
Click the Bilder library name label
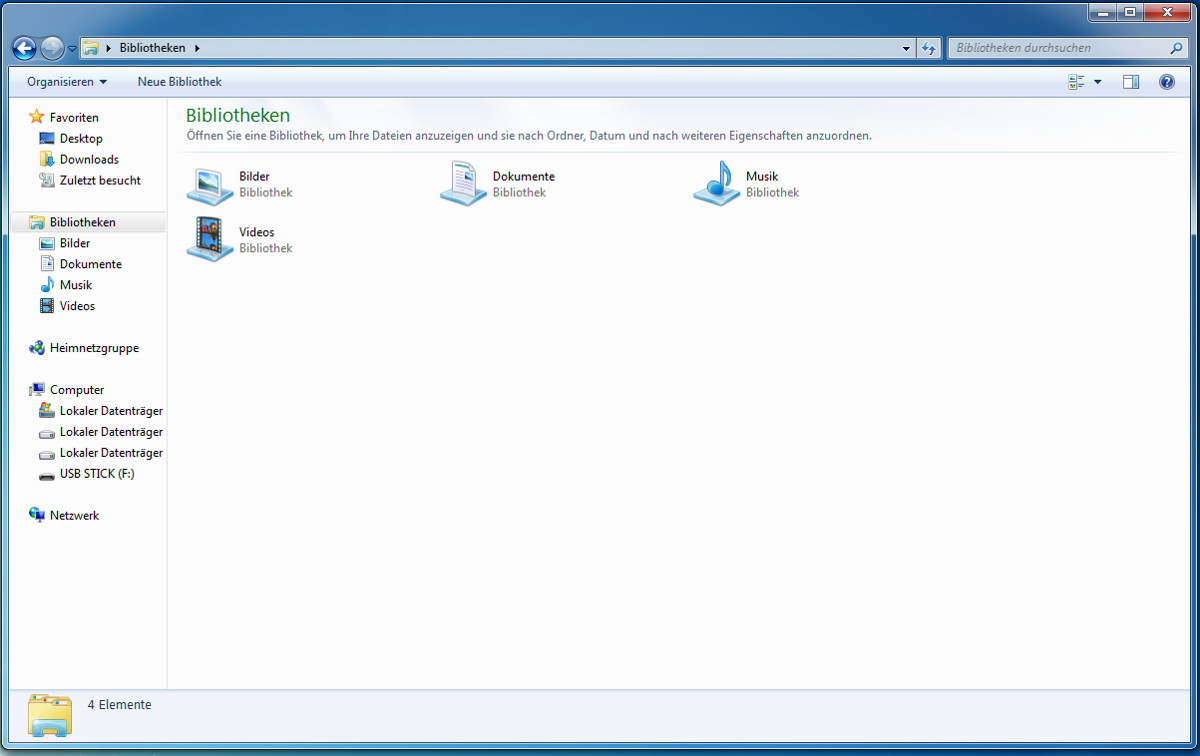254,177
